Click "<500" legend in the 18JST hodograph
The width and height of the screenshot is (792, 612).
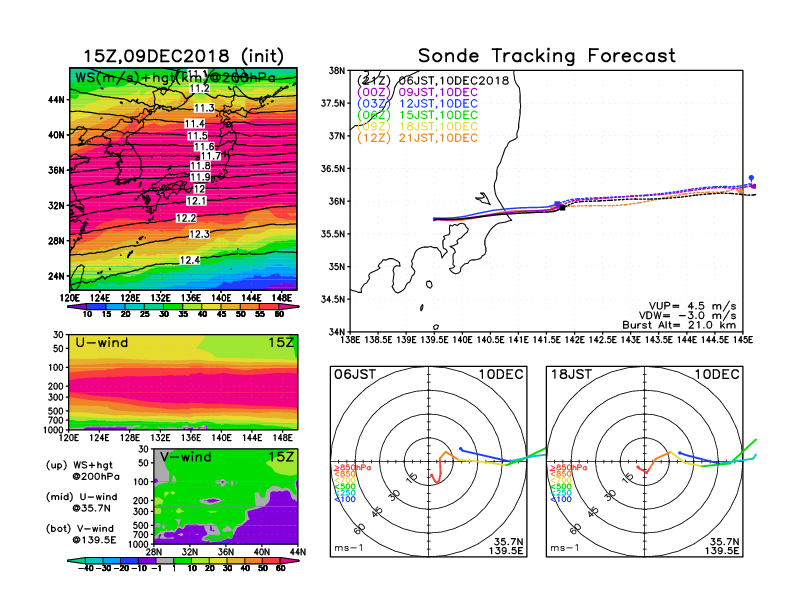click(x=561, y=487)
